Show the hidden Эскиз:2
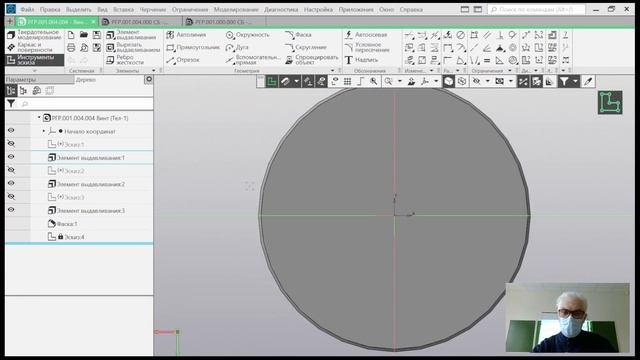 pyautogui.click(x=11, y=170)
